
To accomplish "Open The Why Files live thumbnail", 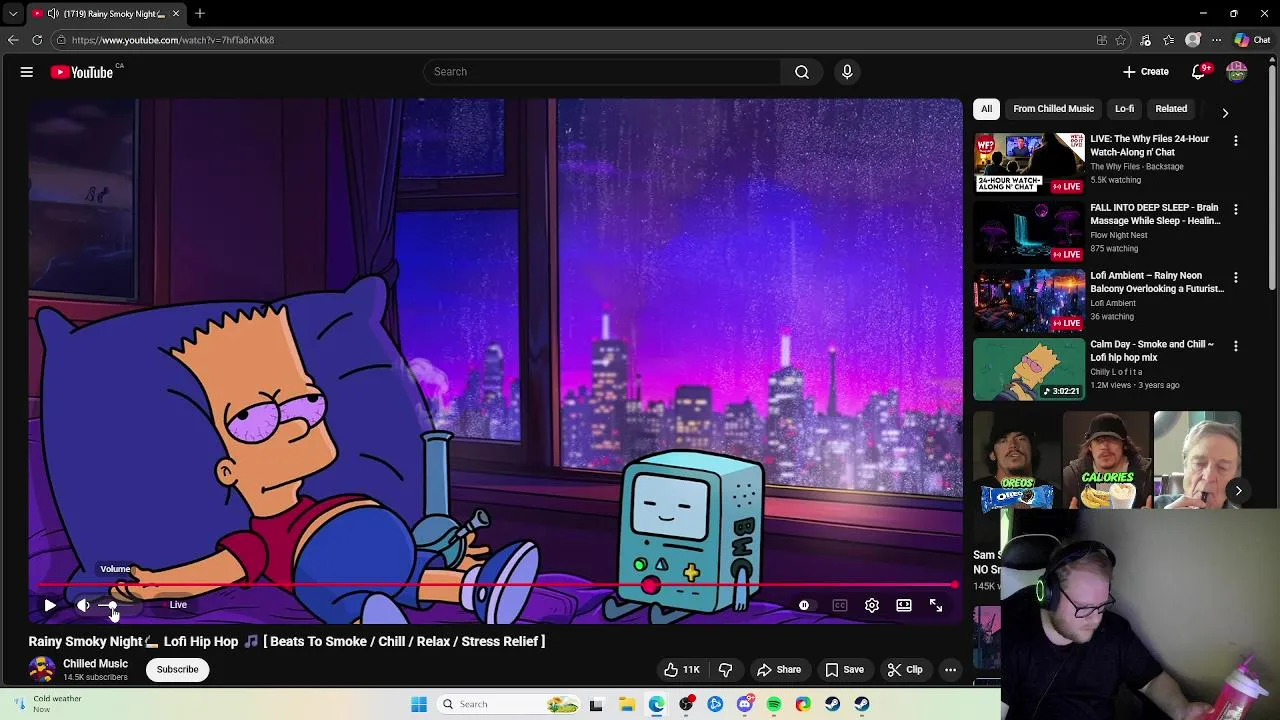I will pyautogui.click(x=1029, y=163).
